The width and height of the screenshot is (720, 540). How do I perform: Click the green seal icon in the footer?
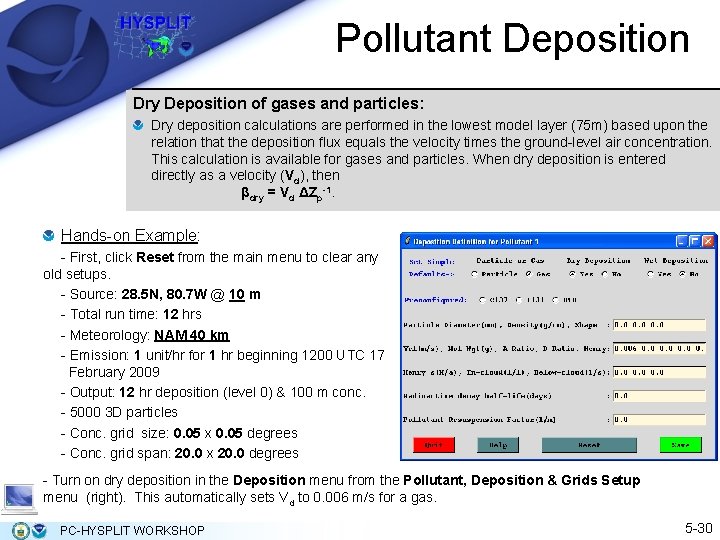click(x=21, y=531)
